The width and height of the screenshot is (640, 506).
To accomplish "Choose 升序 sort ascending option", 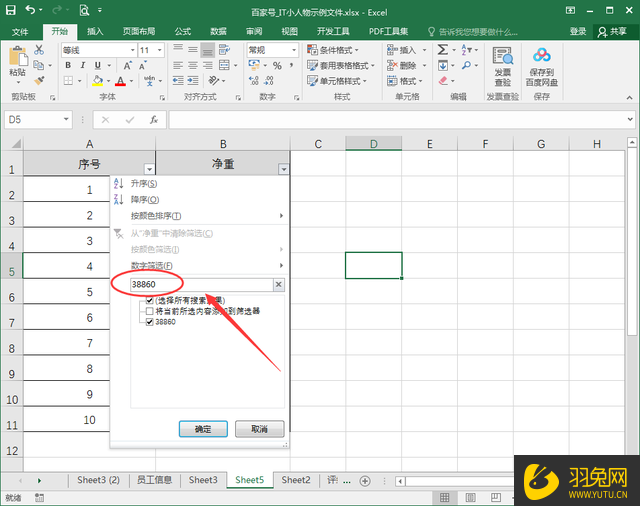I will pyautogui.click(x=144, y=184).
